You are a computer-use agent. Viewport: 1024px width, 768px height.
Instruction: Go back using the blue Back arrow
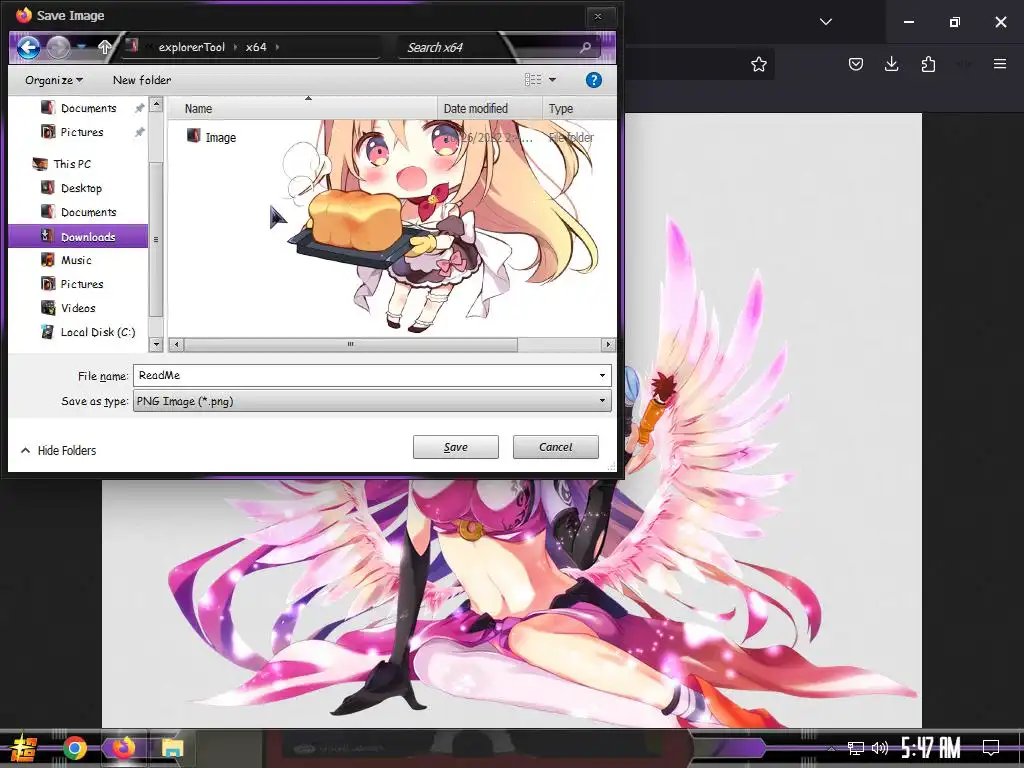tap(28, 47)
